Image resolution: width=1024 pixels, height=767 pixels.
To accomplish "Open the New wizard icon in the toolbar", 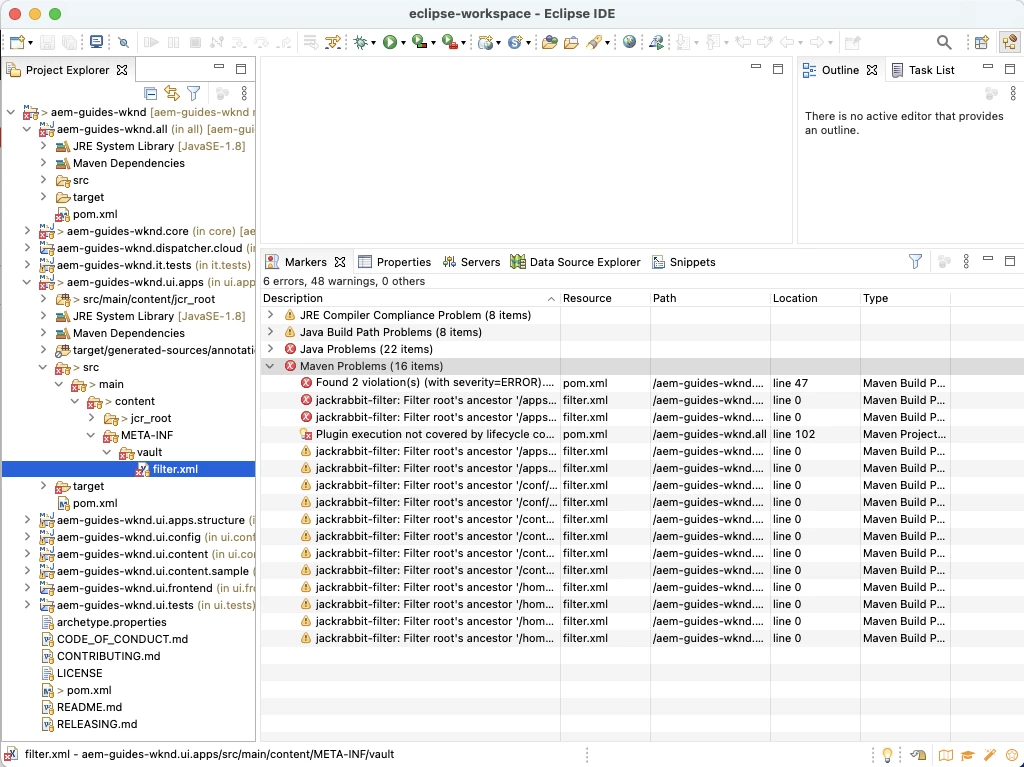I will 17,42.
